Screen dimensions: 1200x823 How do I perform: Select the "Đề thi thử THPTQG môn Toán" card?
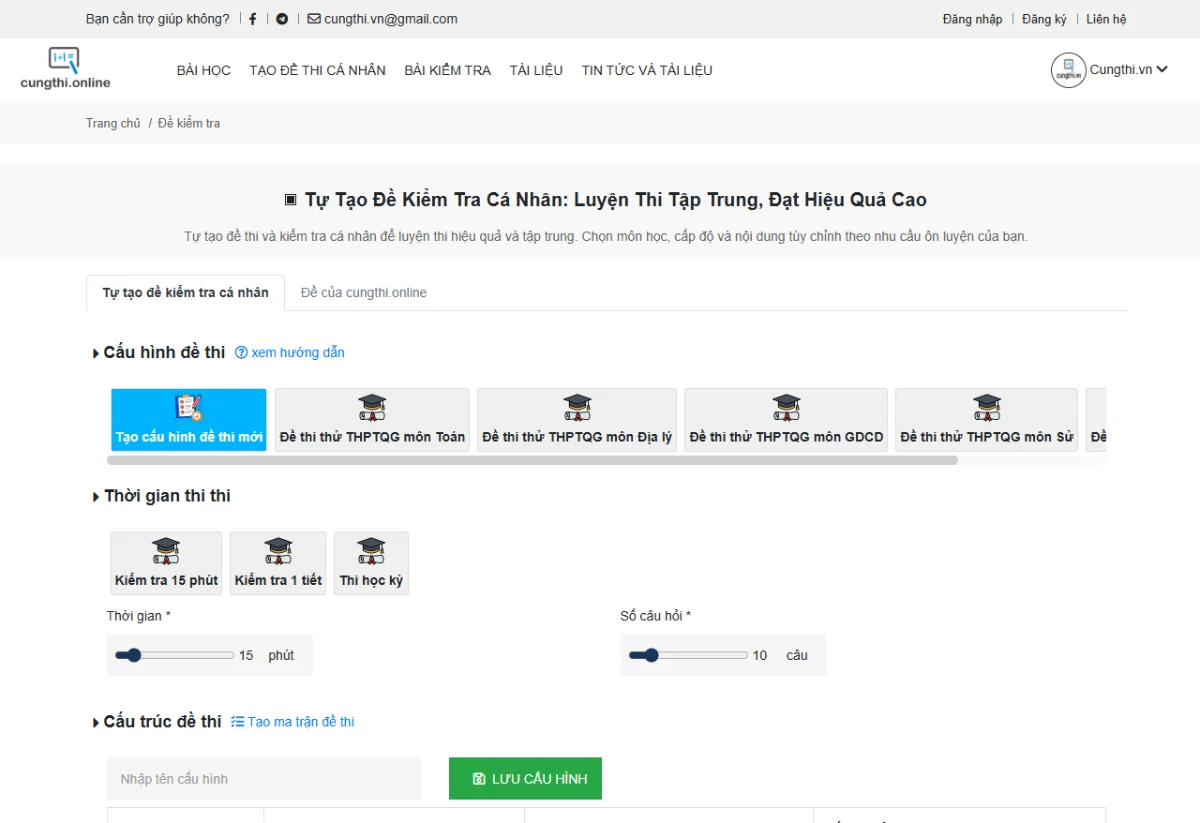(371, 419)
